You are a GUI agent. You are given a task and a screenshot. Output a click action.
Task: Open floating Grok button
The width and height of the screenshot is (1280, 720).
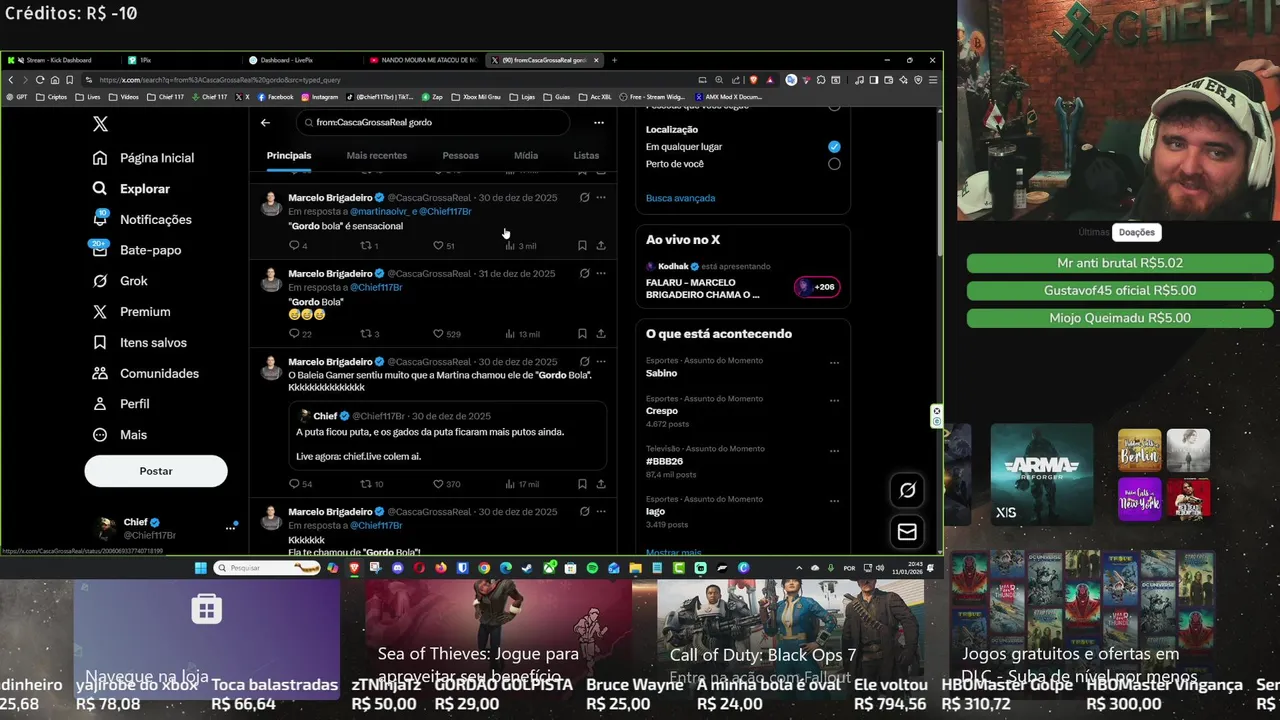click(907, 490)
